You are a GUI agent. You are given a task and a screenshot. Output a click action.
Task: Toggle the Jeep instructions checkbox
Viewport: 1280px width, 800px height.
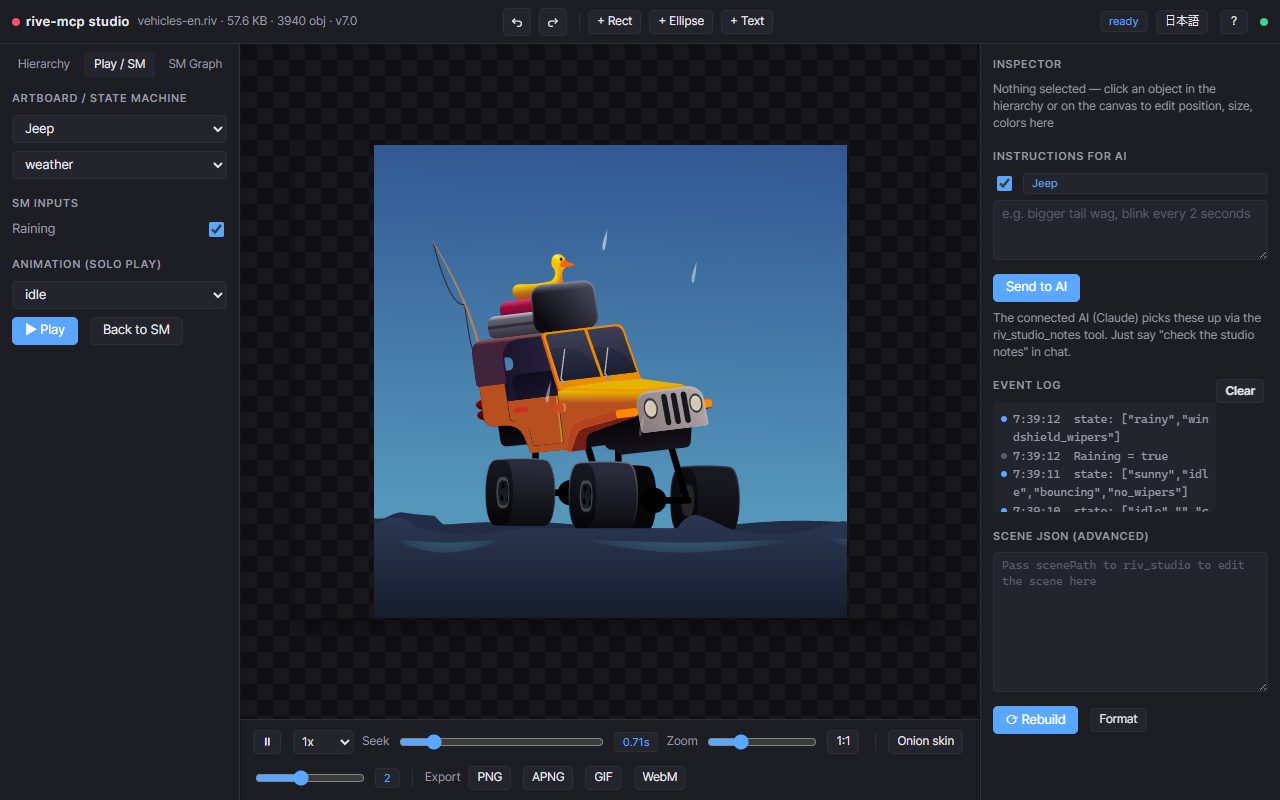click(x=1005, y=183)
